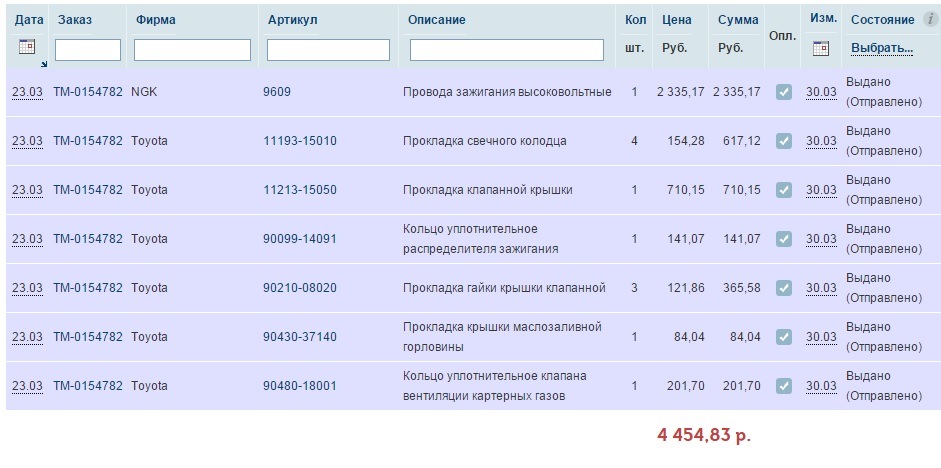Click the 30.03 date for article 90430-37140
Screen dimensions: 941x468
821,337
